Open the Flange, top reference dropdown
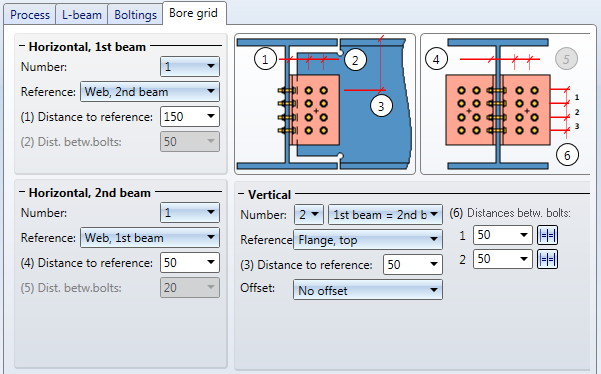This screenshot has width=601, height=374. point(368,240)
